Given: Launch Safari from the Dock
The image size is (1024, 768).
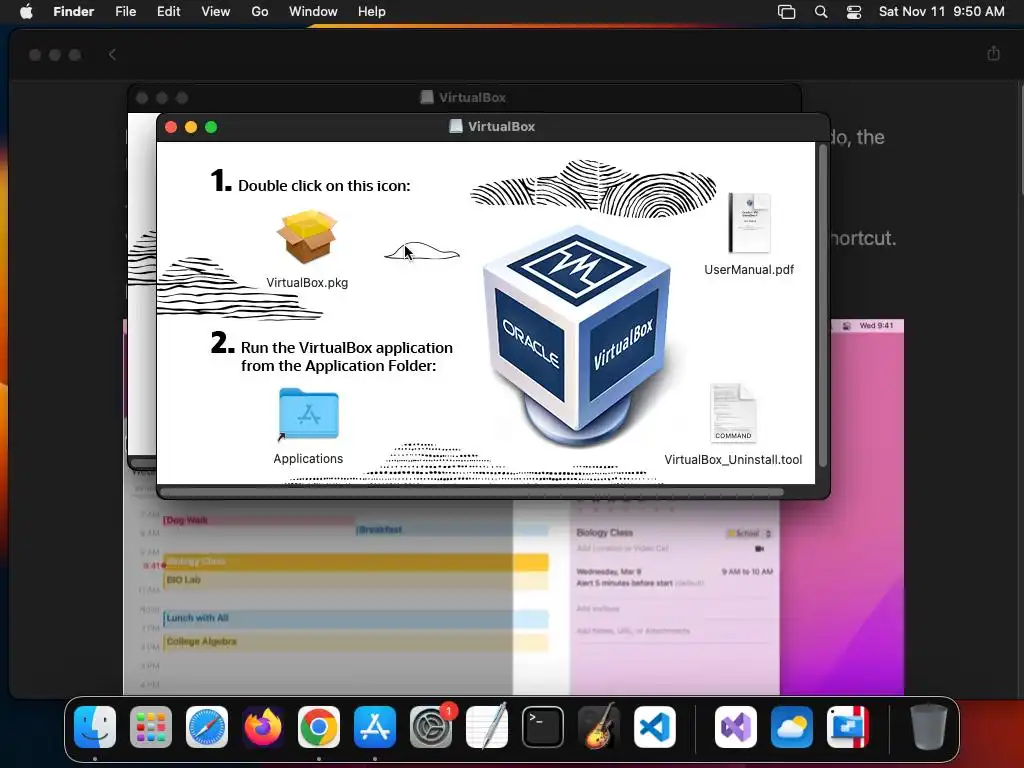Looking at the screenshot, I should click(x=207, y=727).
